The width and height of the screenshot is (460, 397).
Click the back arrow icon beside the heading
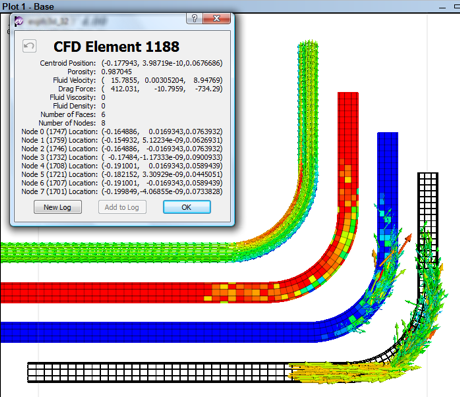29,46
